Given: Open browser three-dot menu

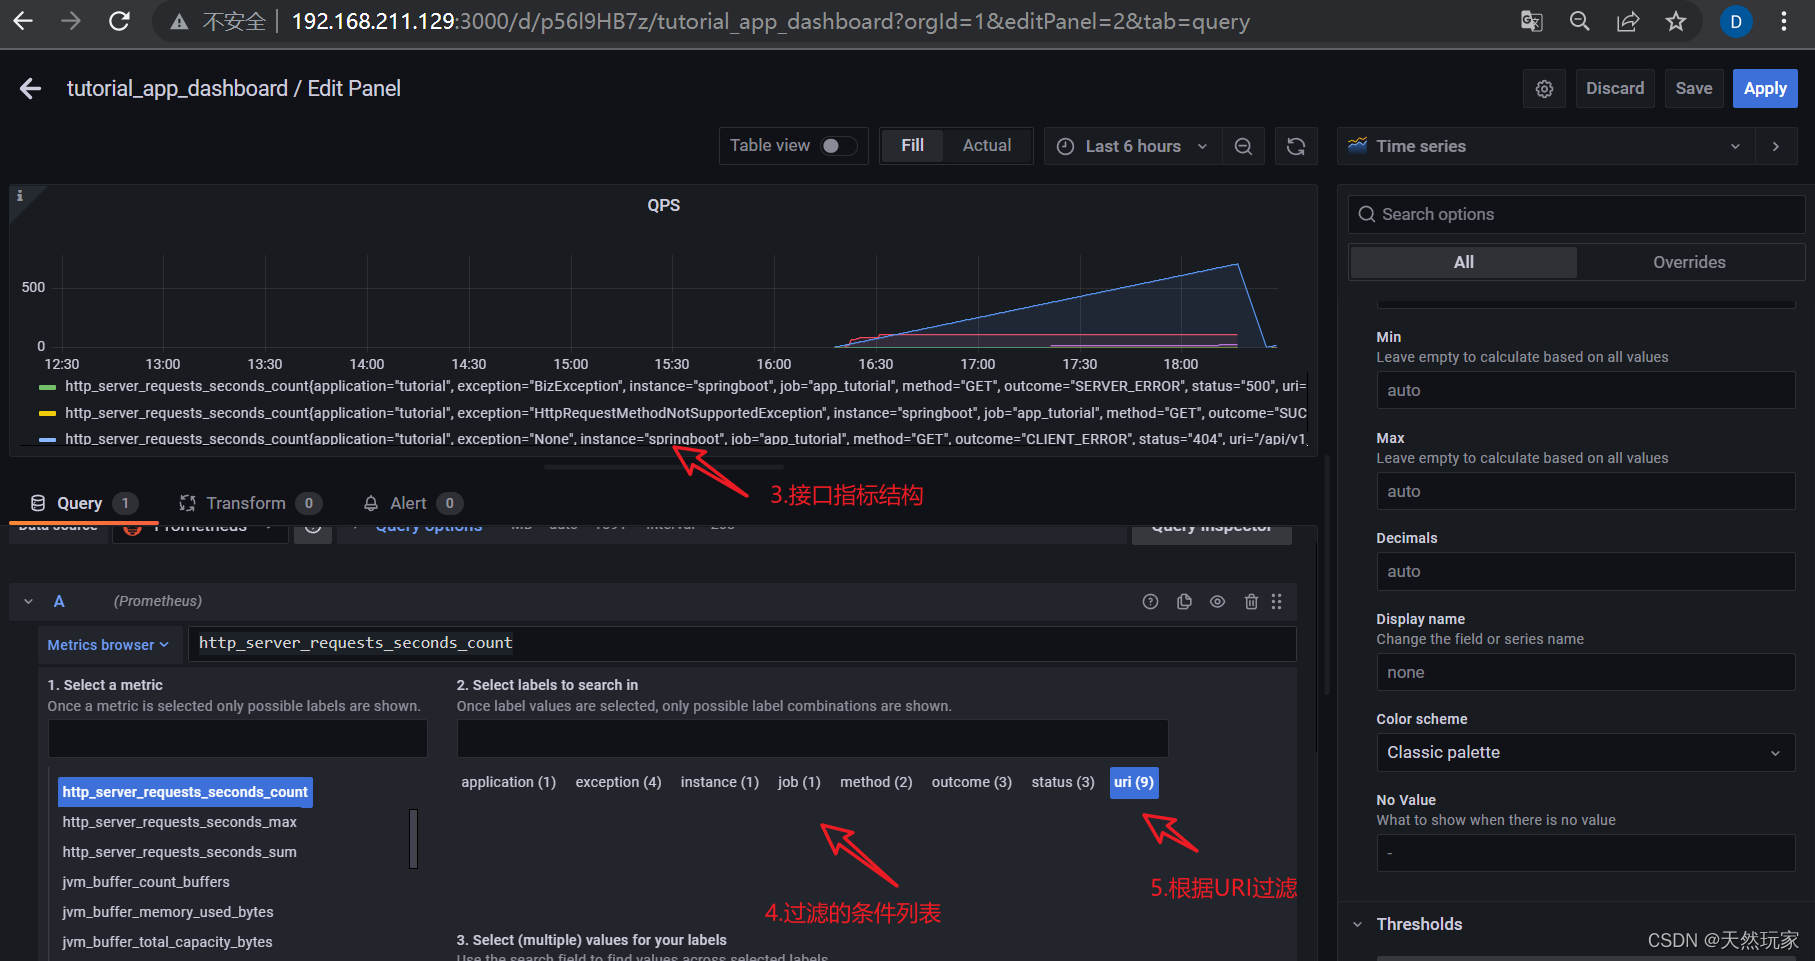Looking at the screenshot, I should 1784,21.
